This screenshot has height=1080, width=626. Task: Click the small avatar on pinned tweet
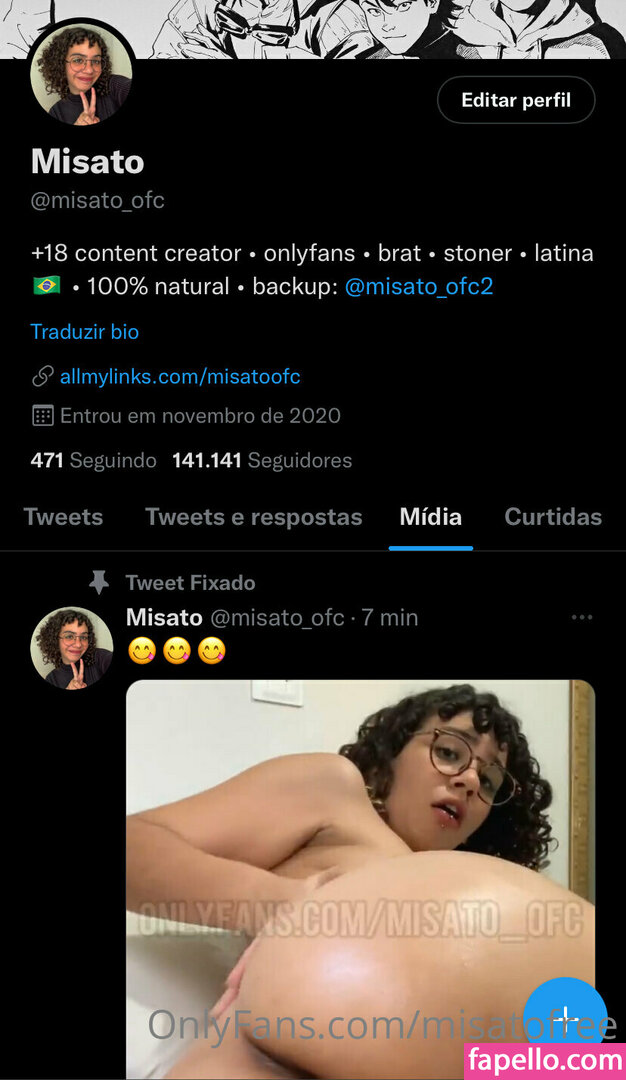(72, 647)
